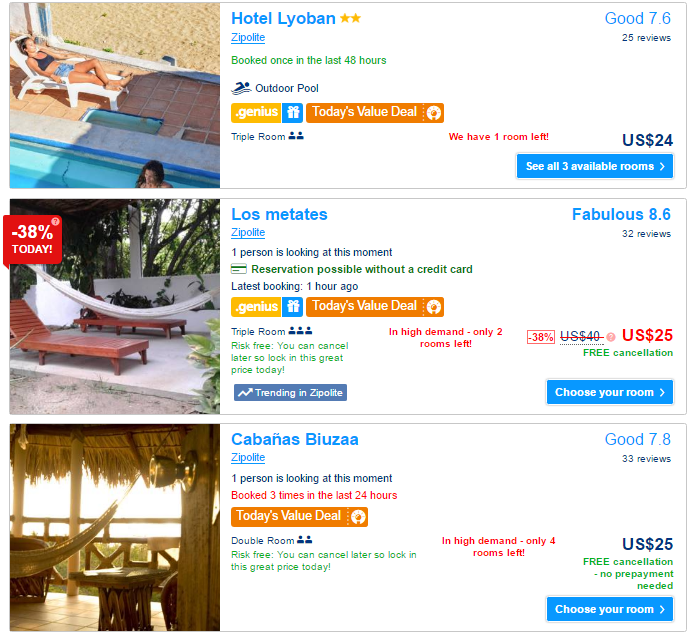Open the Cabañas Biuzaa title link
Viewport: 691px width, 634px height.
click(295, 439)
